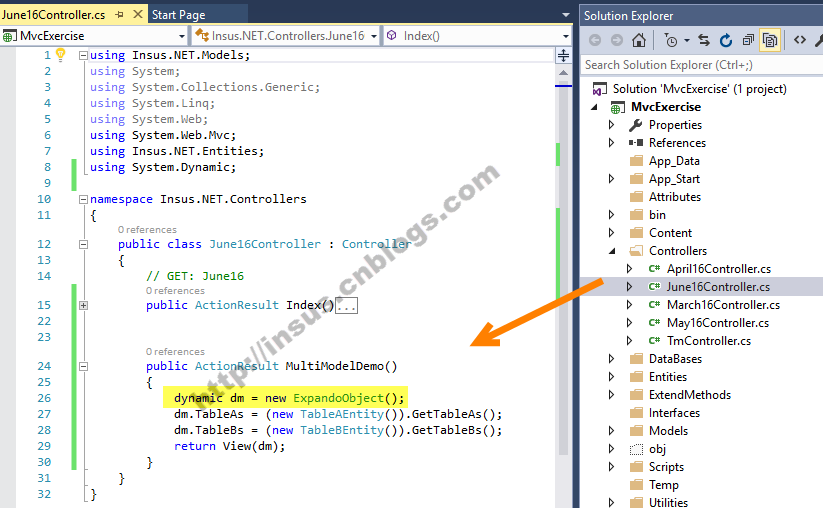This screenshot has width=823, height=508.
Task: Expand the DataBases folder
Action: tap(611, 358)
